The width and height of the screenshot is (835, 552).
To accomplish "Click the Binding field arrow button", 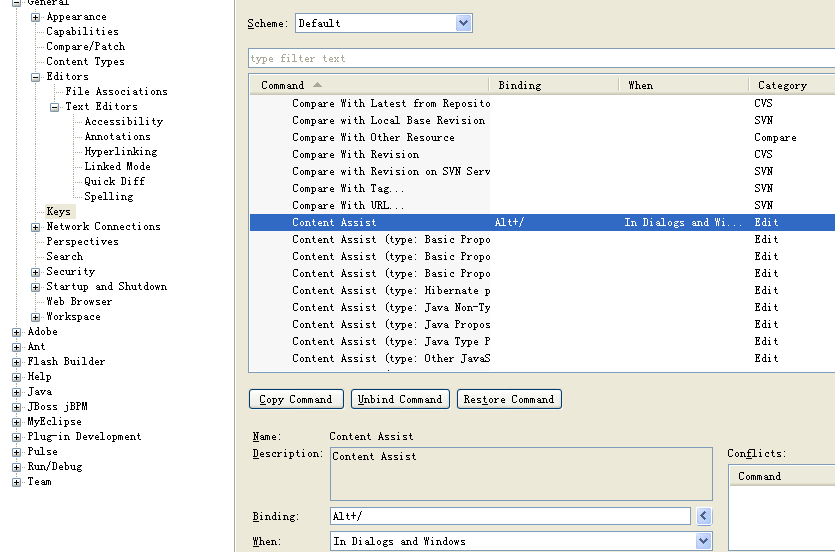I will click(704, 516).
